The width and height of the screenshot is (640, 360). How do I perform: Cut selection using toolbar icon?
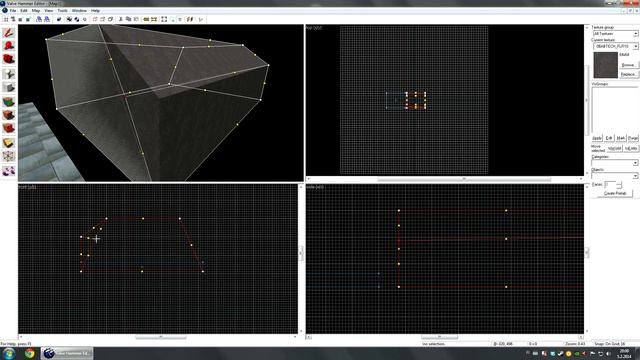[x=120, y=19]
